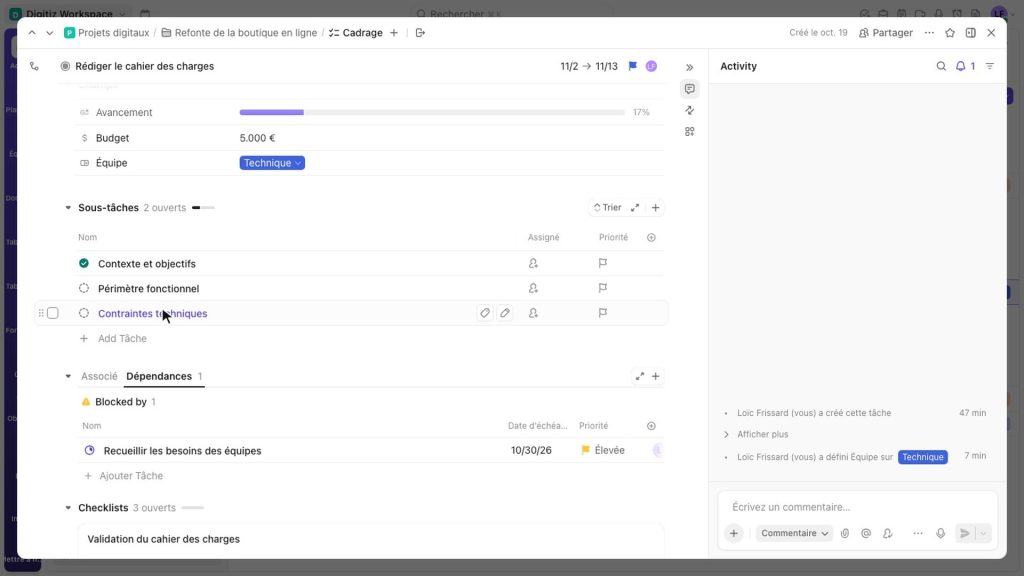The height and width of the screenshot is (576, 1024).
Task: Open the three-dot task options menu
Action: (929, 33)
